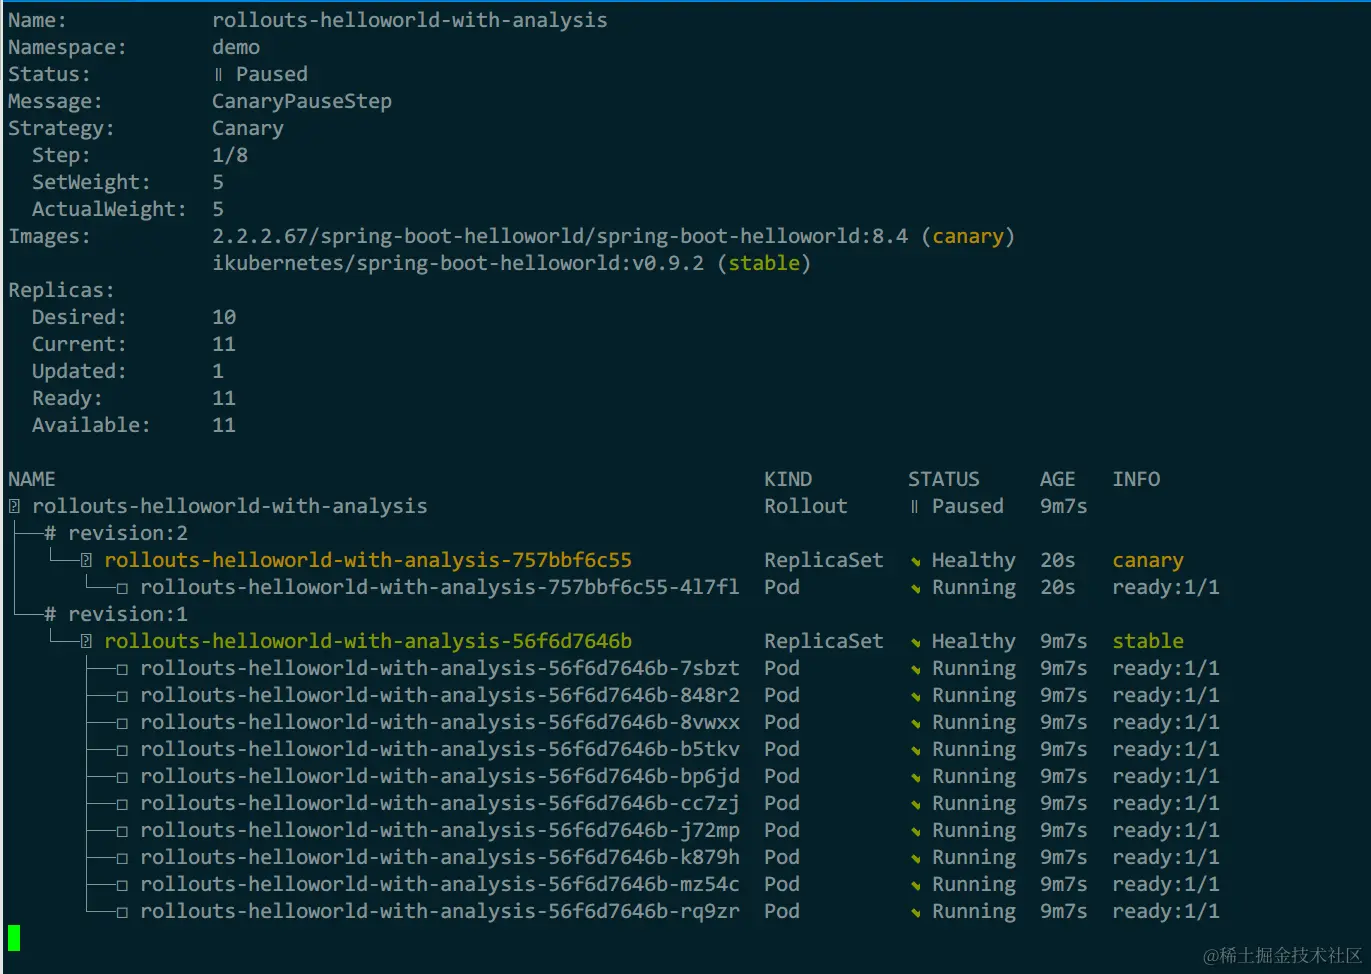Click the yellow canary label in INFO column
This screenshot has height=974, width=1371.
(1148, 561)
